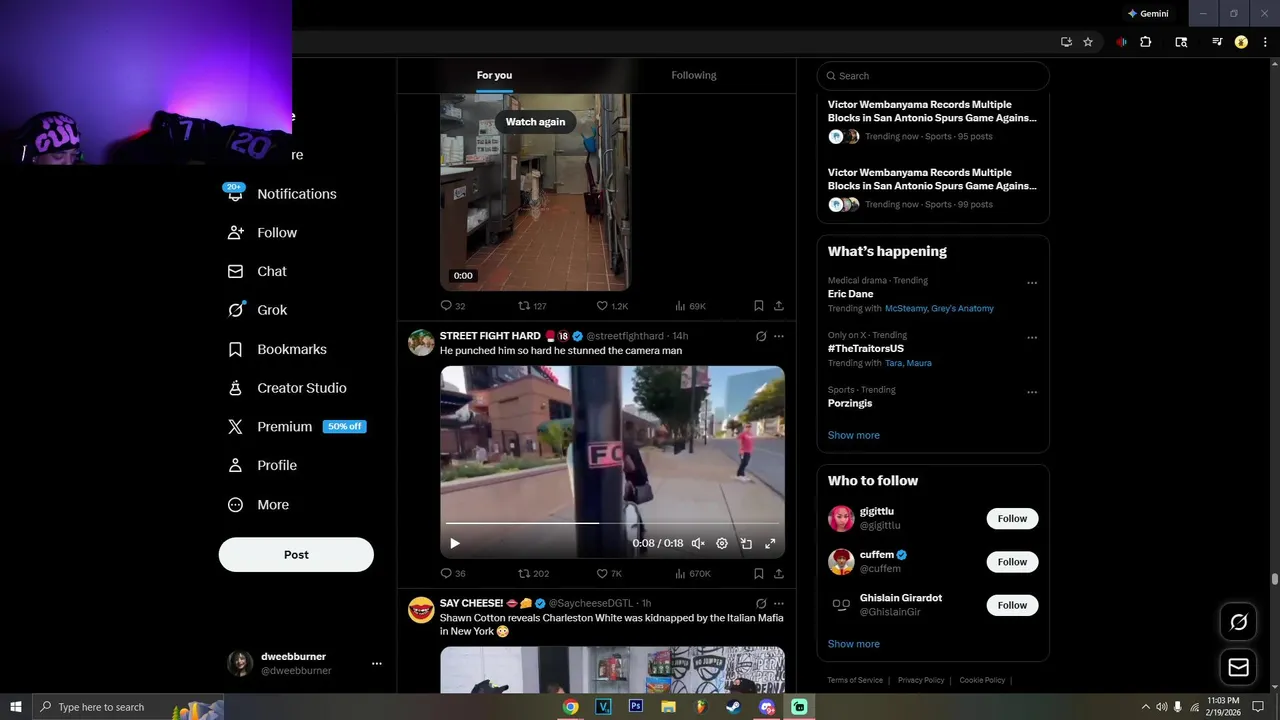Open Steam from the taskbar

tap(734, 707)
